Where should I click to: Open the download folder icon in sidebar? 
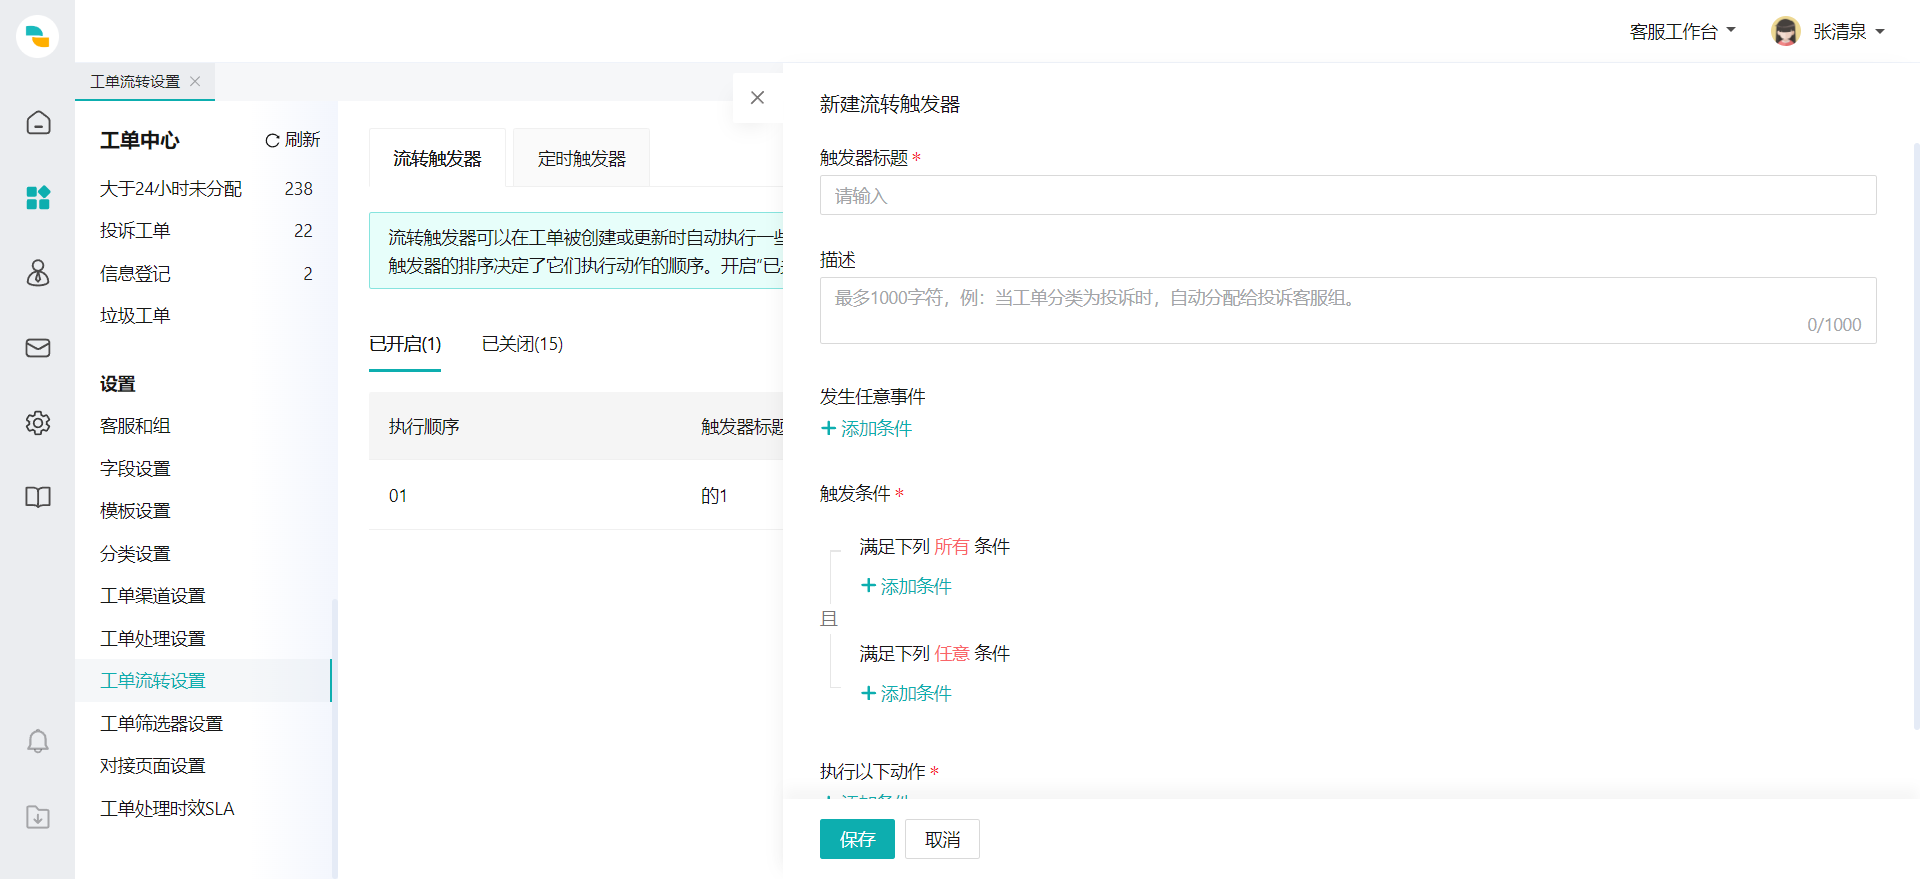(x=38, y=817)
